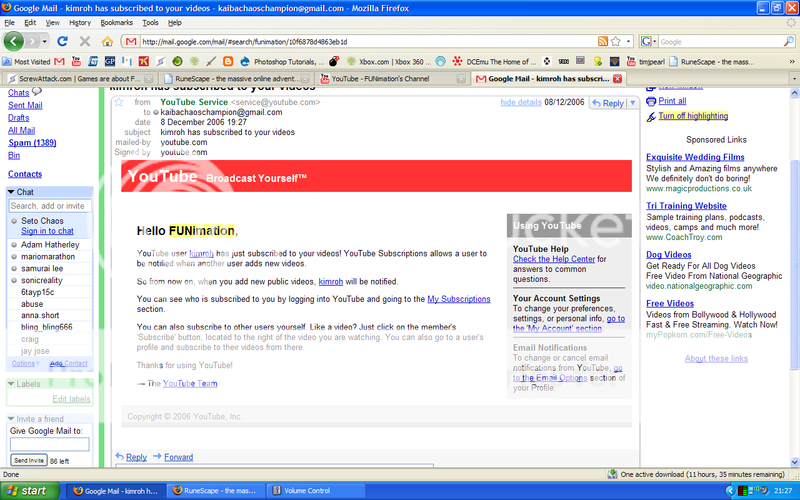
Task: Click the browser back arrow button
Action: click(x=14, y=41)
